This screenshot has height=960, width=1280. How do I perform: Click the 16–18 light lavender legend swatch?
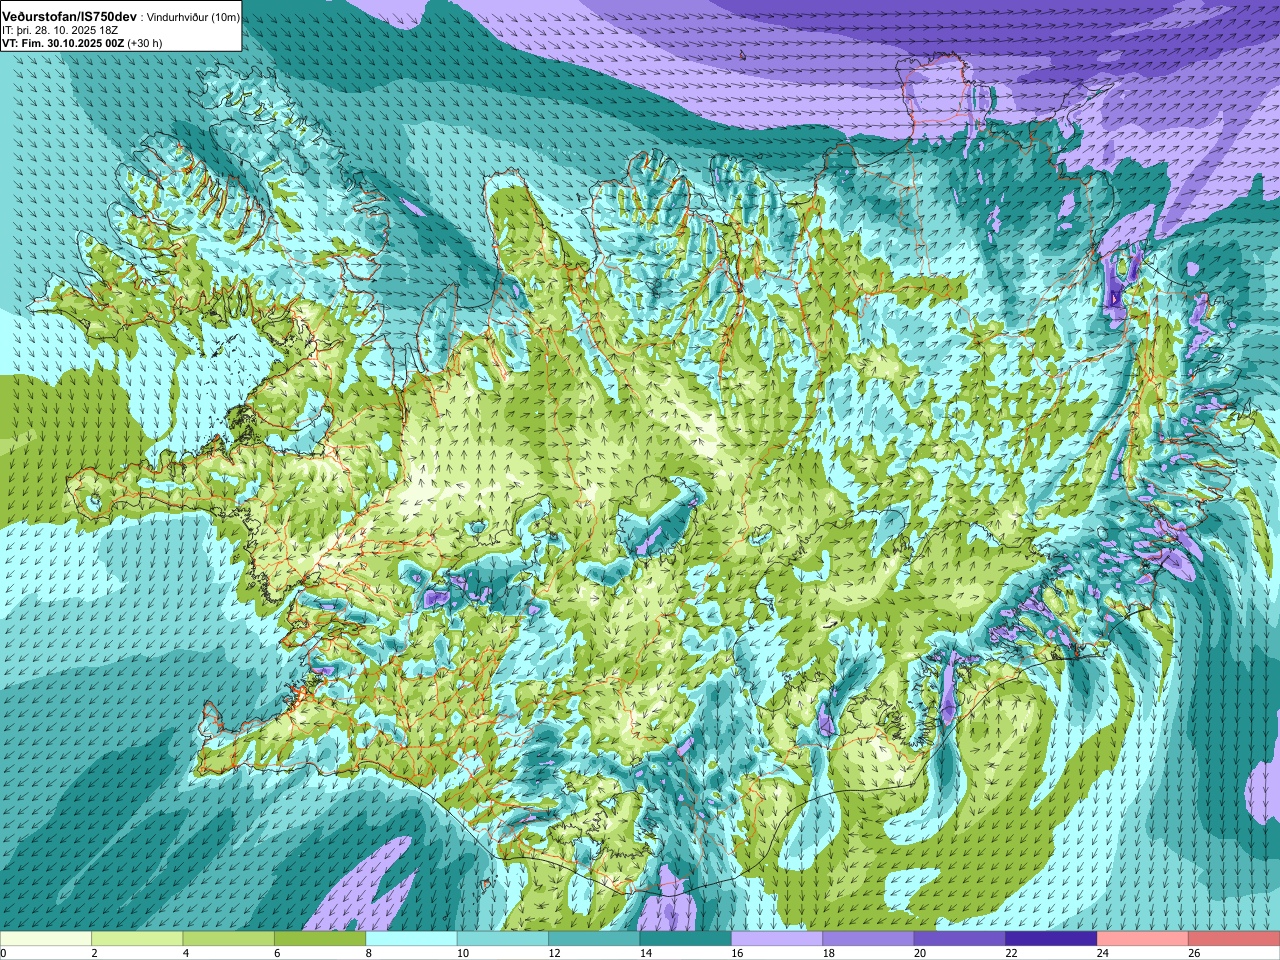(777, 939)
